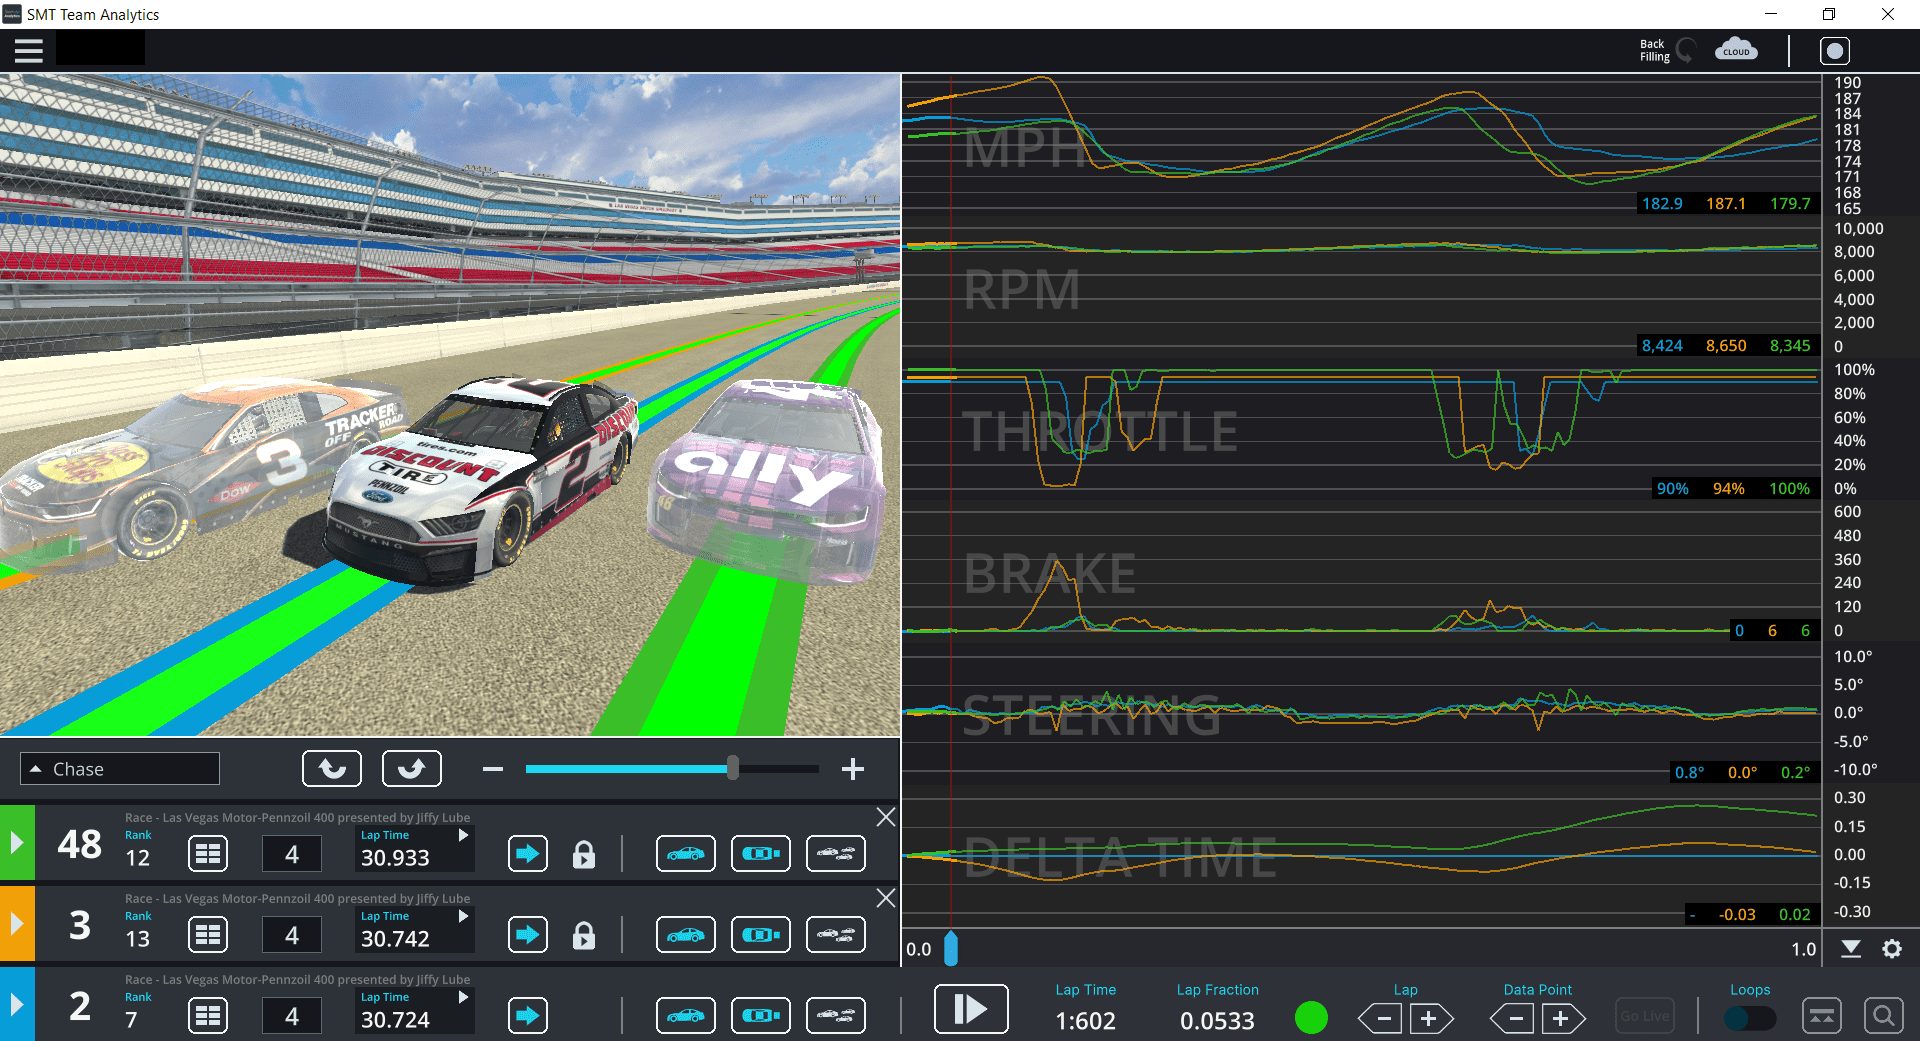
Task: Rotate camera view left
Action: (x=332, y=769)
